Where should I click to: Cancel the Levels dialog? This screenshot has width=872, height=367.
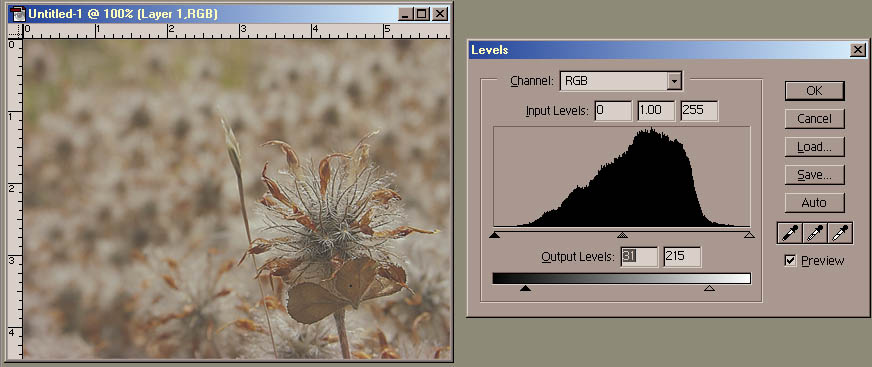814,118
